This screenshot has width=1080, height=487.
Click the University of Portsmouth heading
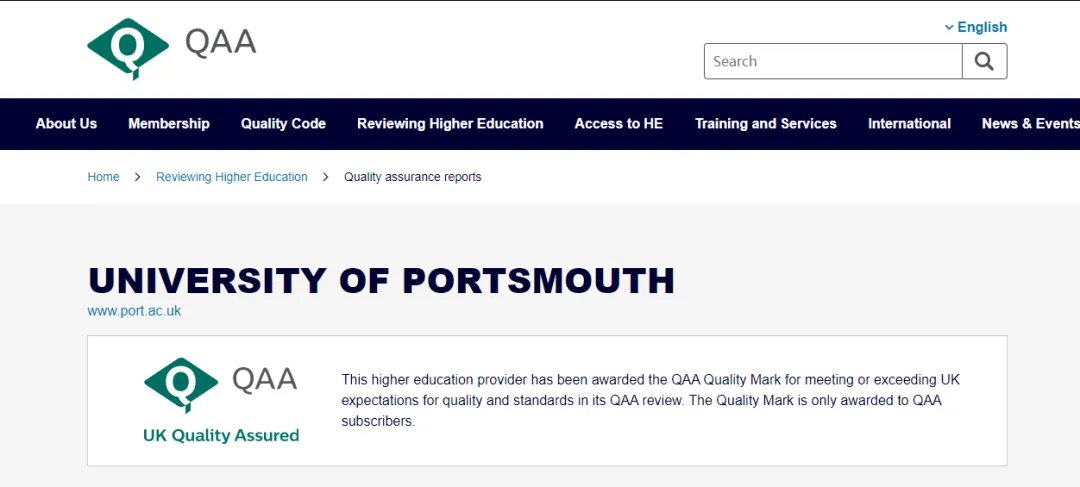[382, 281]
